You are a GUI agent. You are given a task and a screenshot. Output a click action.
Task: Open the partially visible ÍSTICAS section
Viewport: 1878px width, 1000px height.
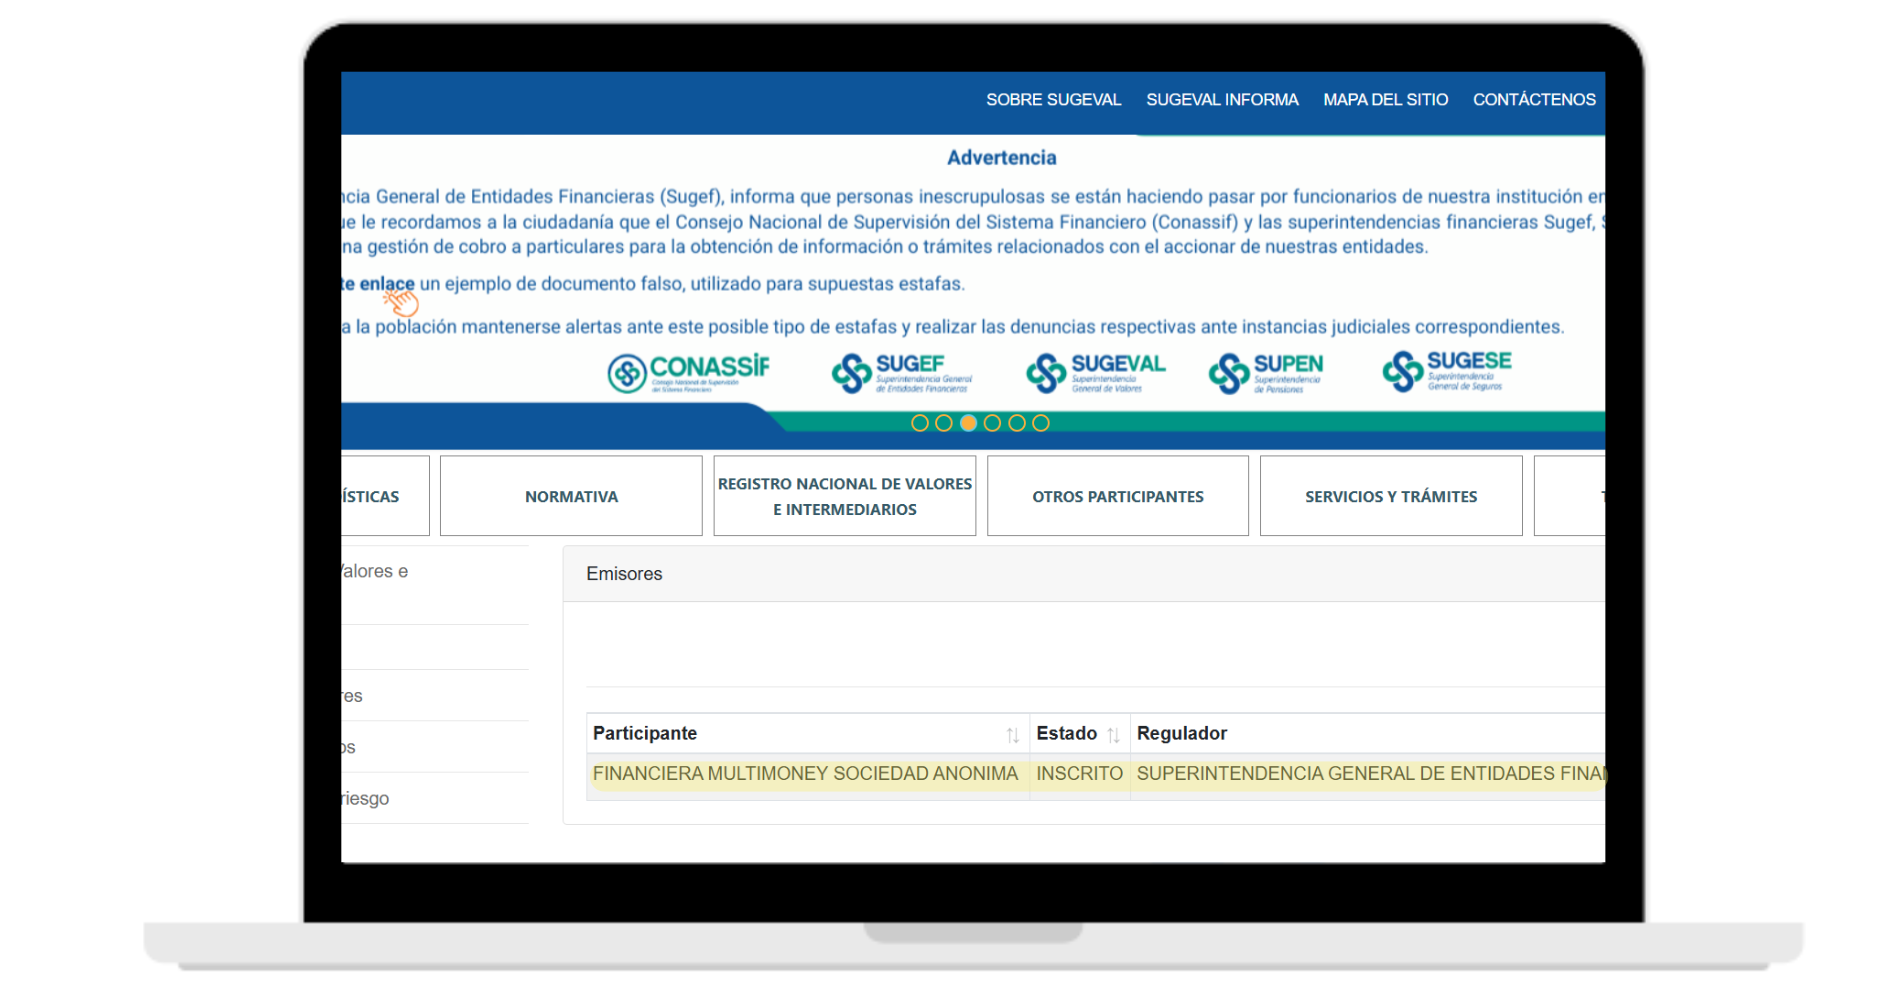(x=385, y=496)
